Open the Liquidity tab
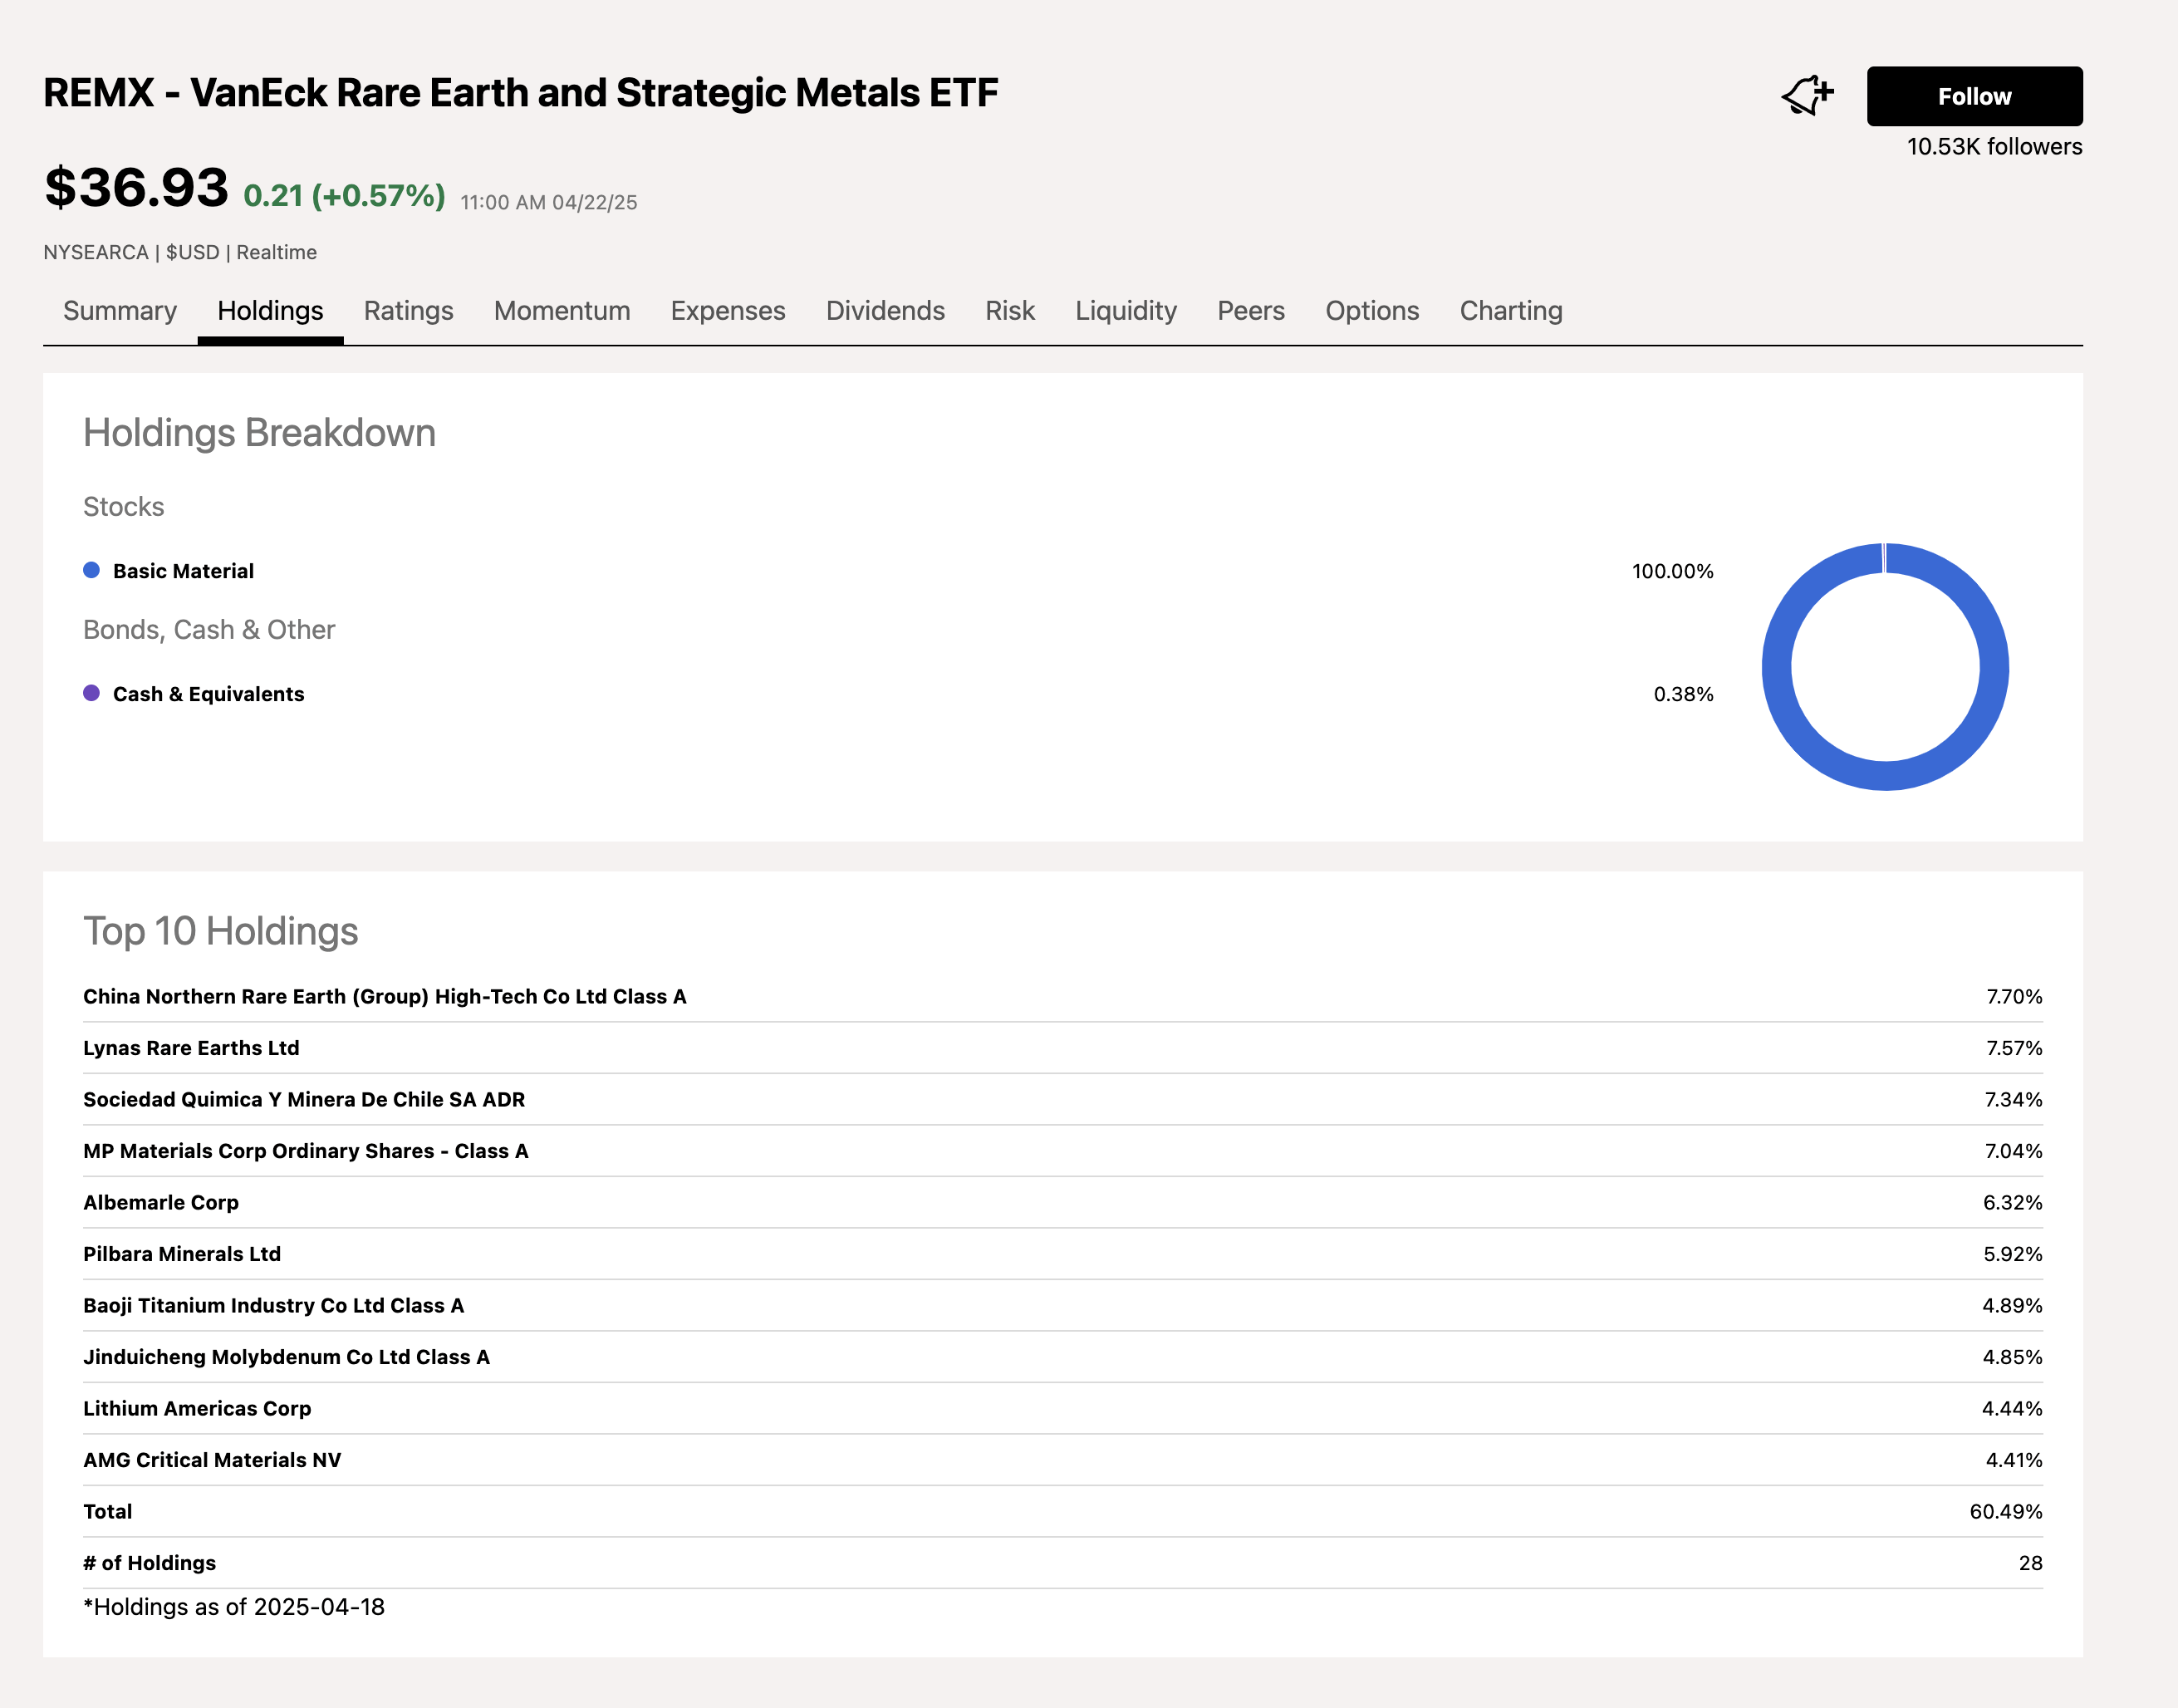Screen dimensions: 2178x1708 pyautogui.click(x=1126, y=311)
